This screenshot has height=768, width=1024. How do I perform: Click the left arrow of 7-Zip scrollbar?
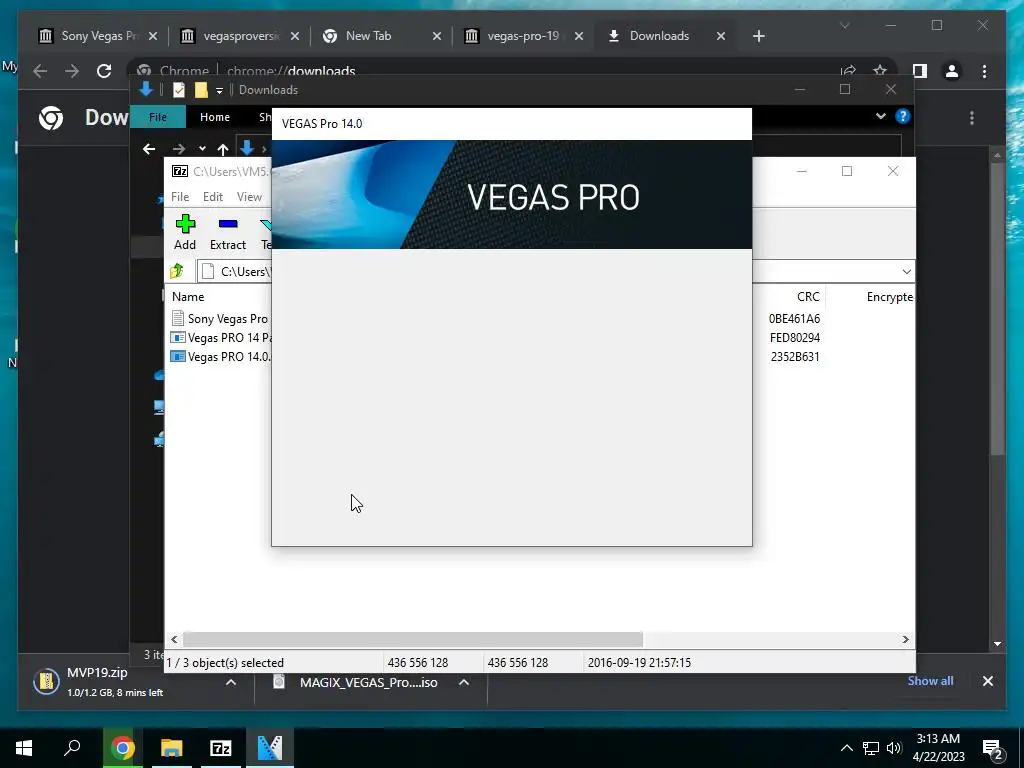click(174, 639)
